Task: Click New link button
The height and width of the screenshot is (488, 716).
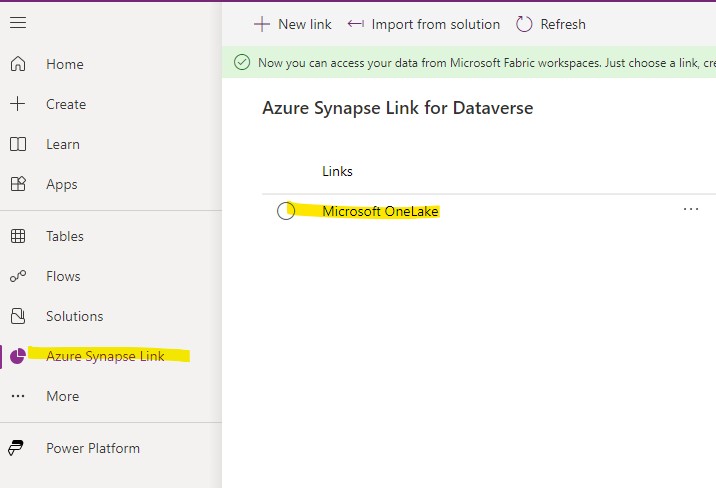Action: coord(293,24)
